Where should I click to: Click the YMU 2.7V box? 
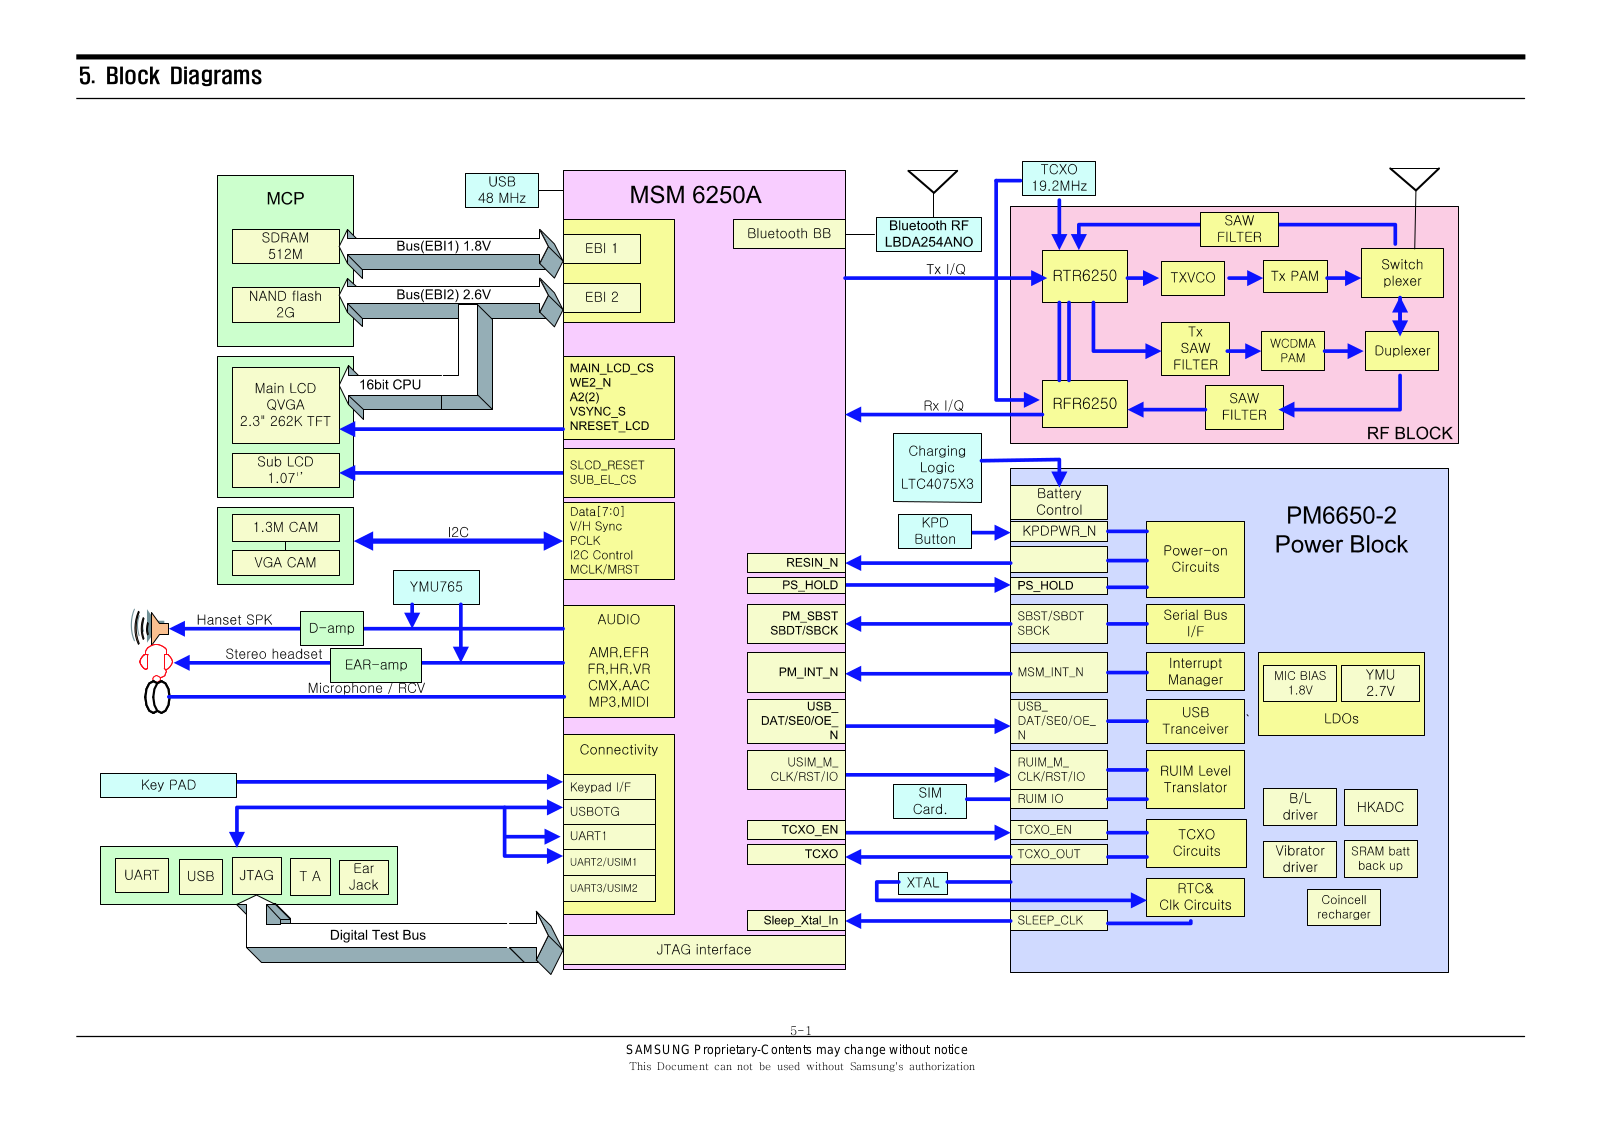[1380, 683]
